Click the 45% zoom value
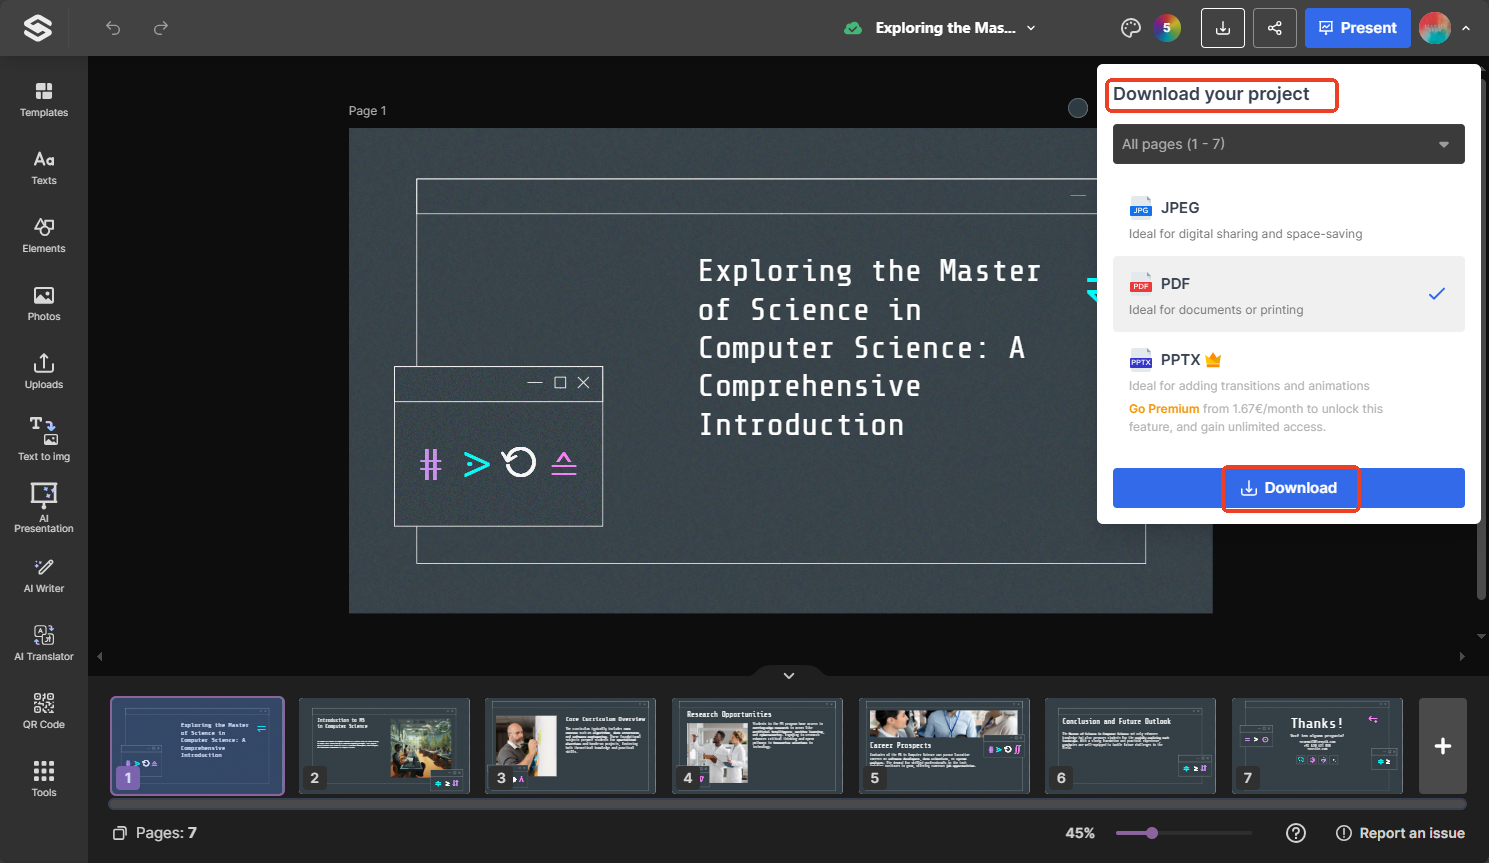The height and width of the screenshot is (863, 1489). tap(1080, 833)
